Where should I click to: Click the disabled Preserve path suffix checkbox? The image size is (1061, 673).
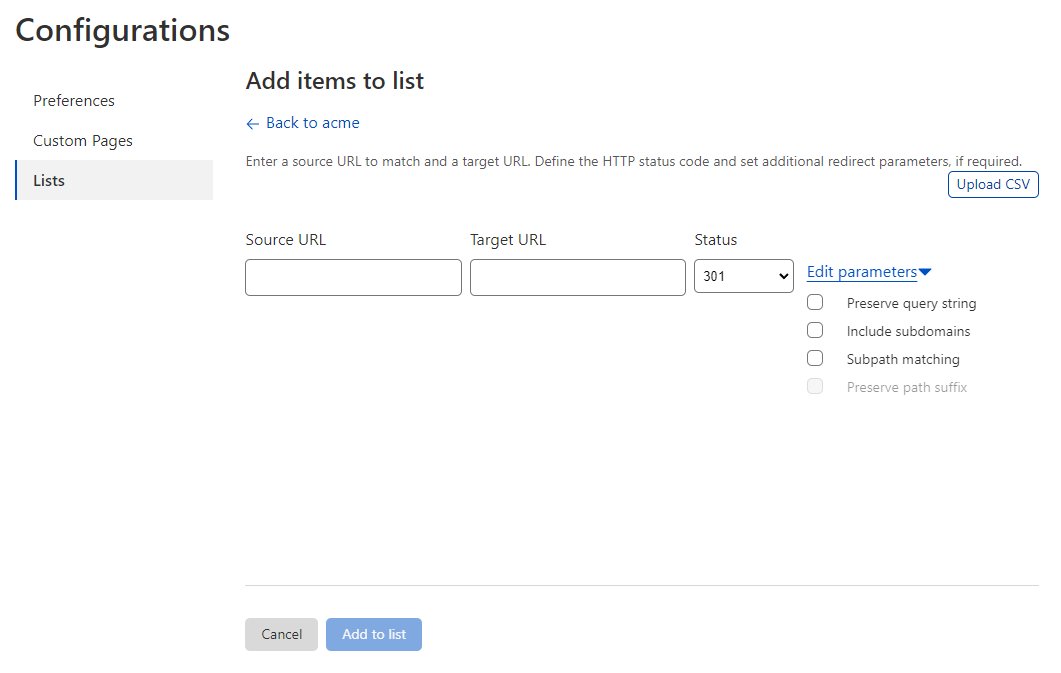click(x=815, y=386)
